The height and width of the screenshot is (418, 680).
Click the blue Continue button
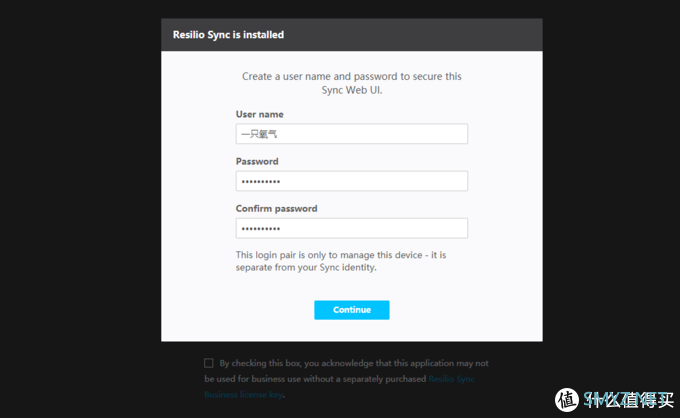click(x=352, y=310)
